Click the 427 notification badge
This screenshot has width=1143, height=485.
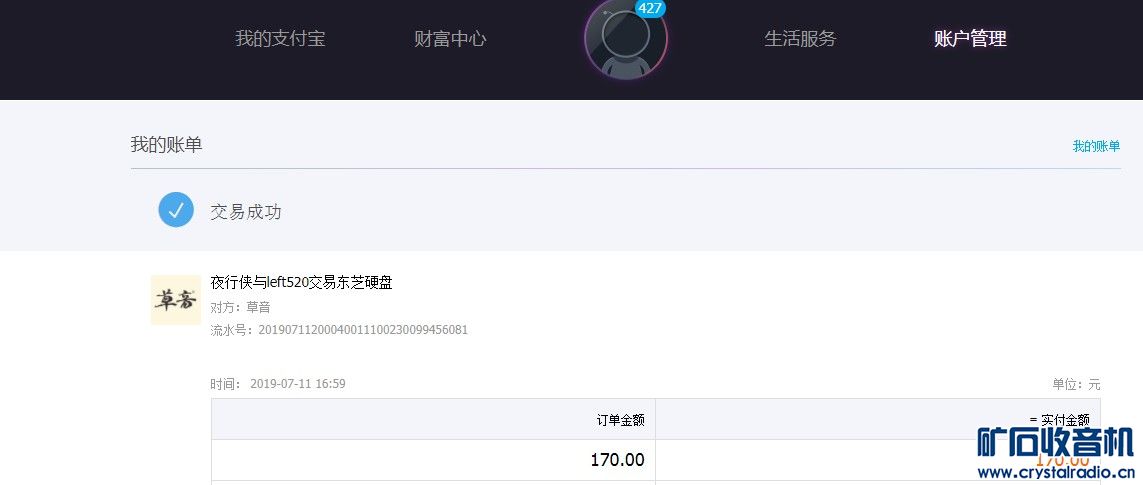point(650,8)
